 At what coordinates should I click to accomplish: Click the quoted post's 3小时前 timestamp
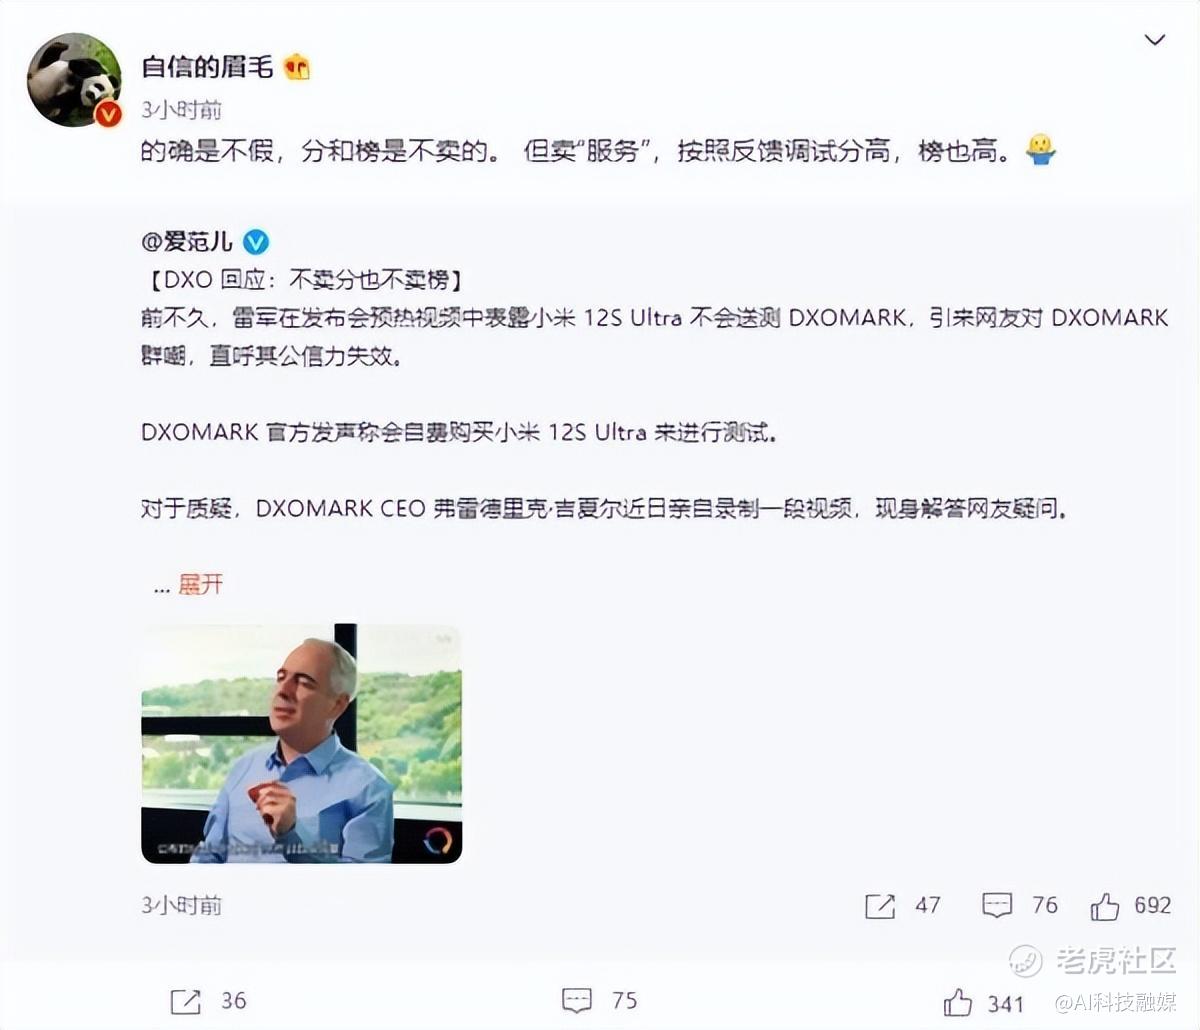[181, 905]
